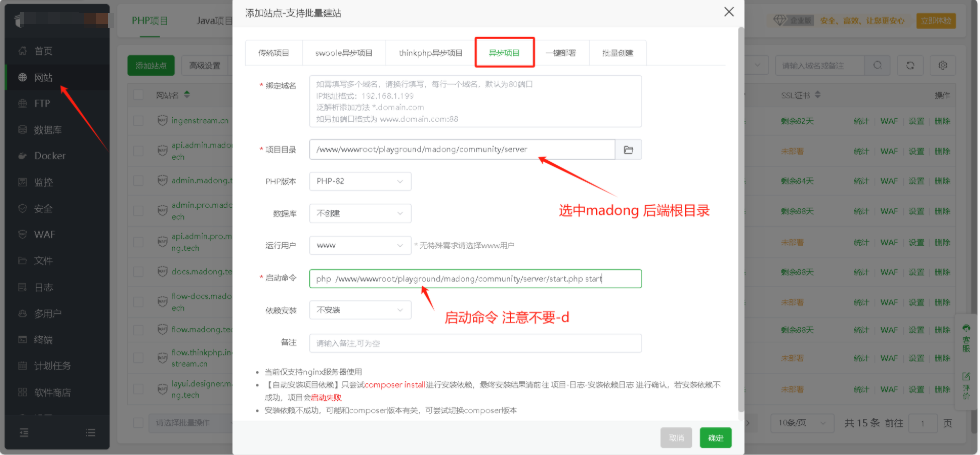The height and width of the screenshot is (455, 980).
Task: Click the gray 取消 cancel button
Action: 676,437
